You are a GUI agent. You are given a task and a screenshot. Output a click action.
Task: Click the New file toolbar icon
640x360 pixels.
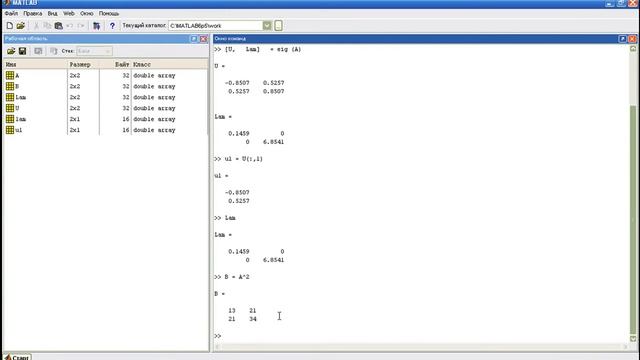pyautogui.click(x=10, y=26)
